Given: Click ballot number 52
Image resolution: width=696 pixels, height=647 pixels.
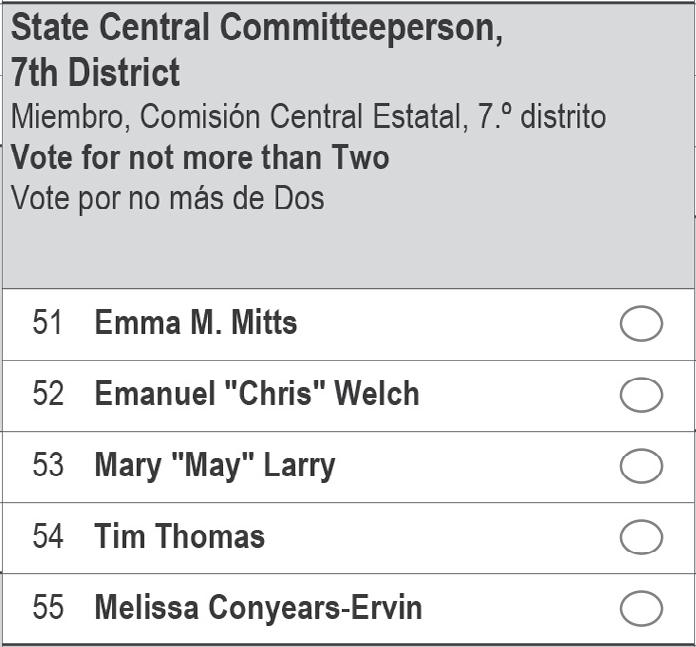Looking at the screenshot, I should coord(48,394).
